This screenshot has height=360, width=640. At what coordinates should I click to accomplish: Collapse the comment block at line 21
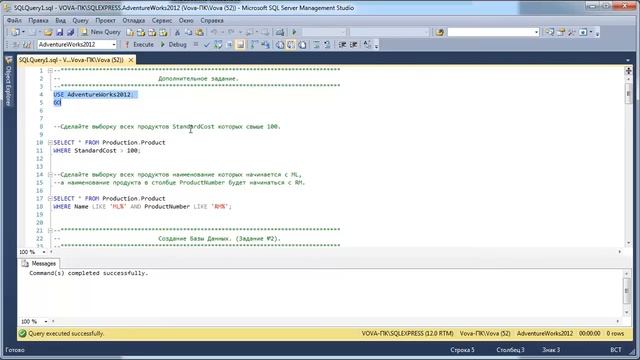pyautogui.click(x=50, y=231)
